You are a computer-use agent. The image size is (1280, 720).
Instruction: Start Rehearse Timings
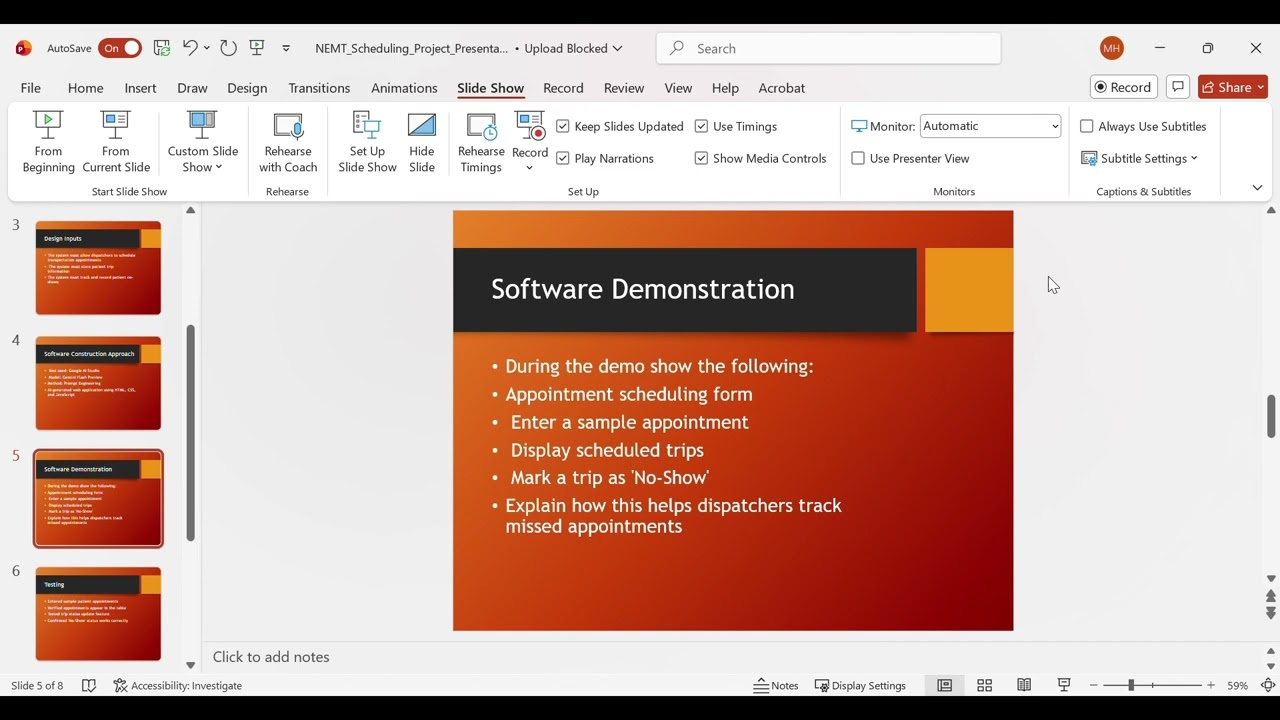pyautogui.click(x=481, y=142)
